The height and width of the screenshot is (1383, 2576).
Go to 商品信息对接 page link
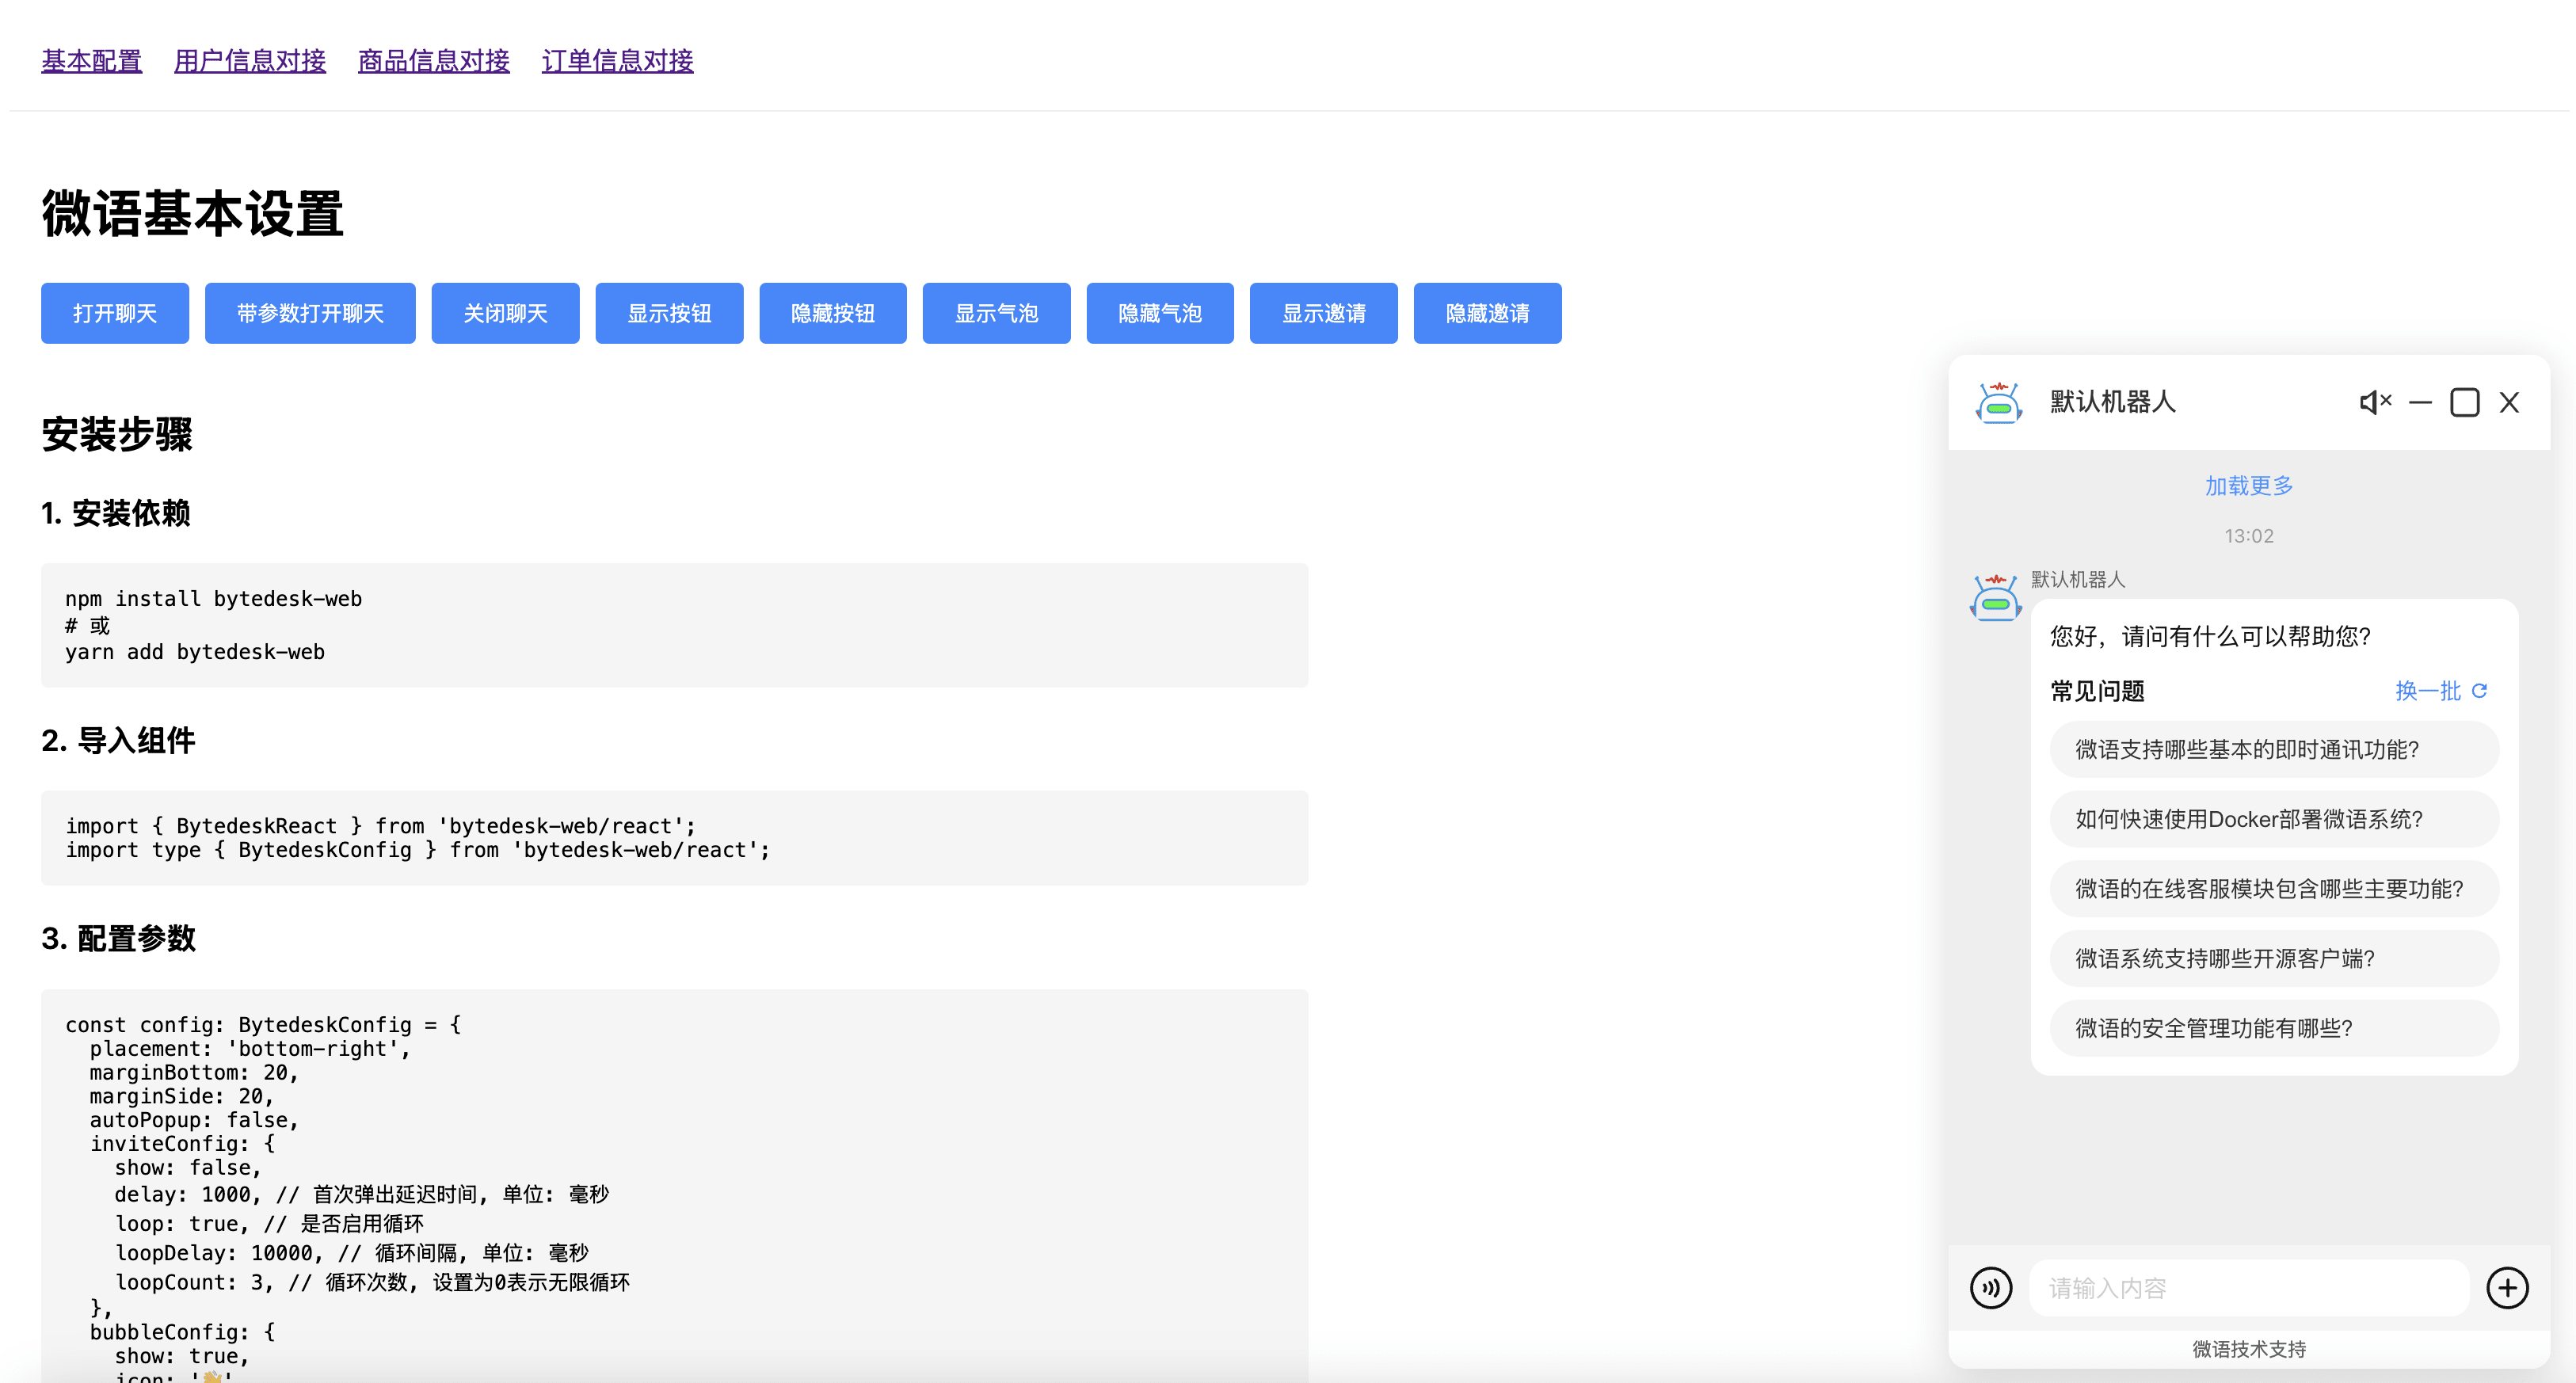coord(433,61)
